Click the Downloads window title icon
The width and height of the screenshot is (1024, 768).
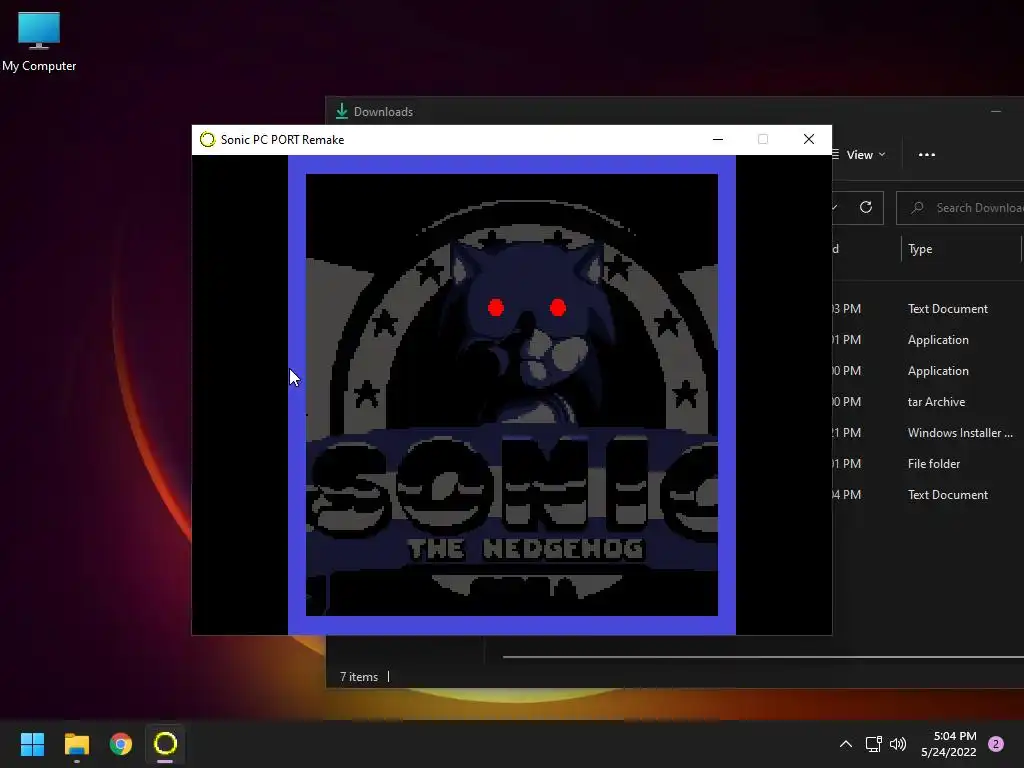point(342,112)
